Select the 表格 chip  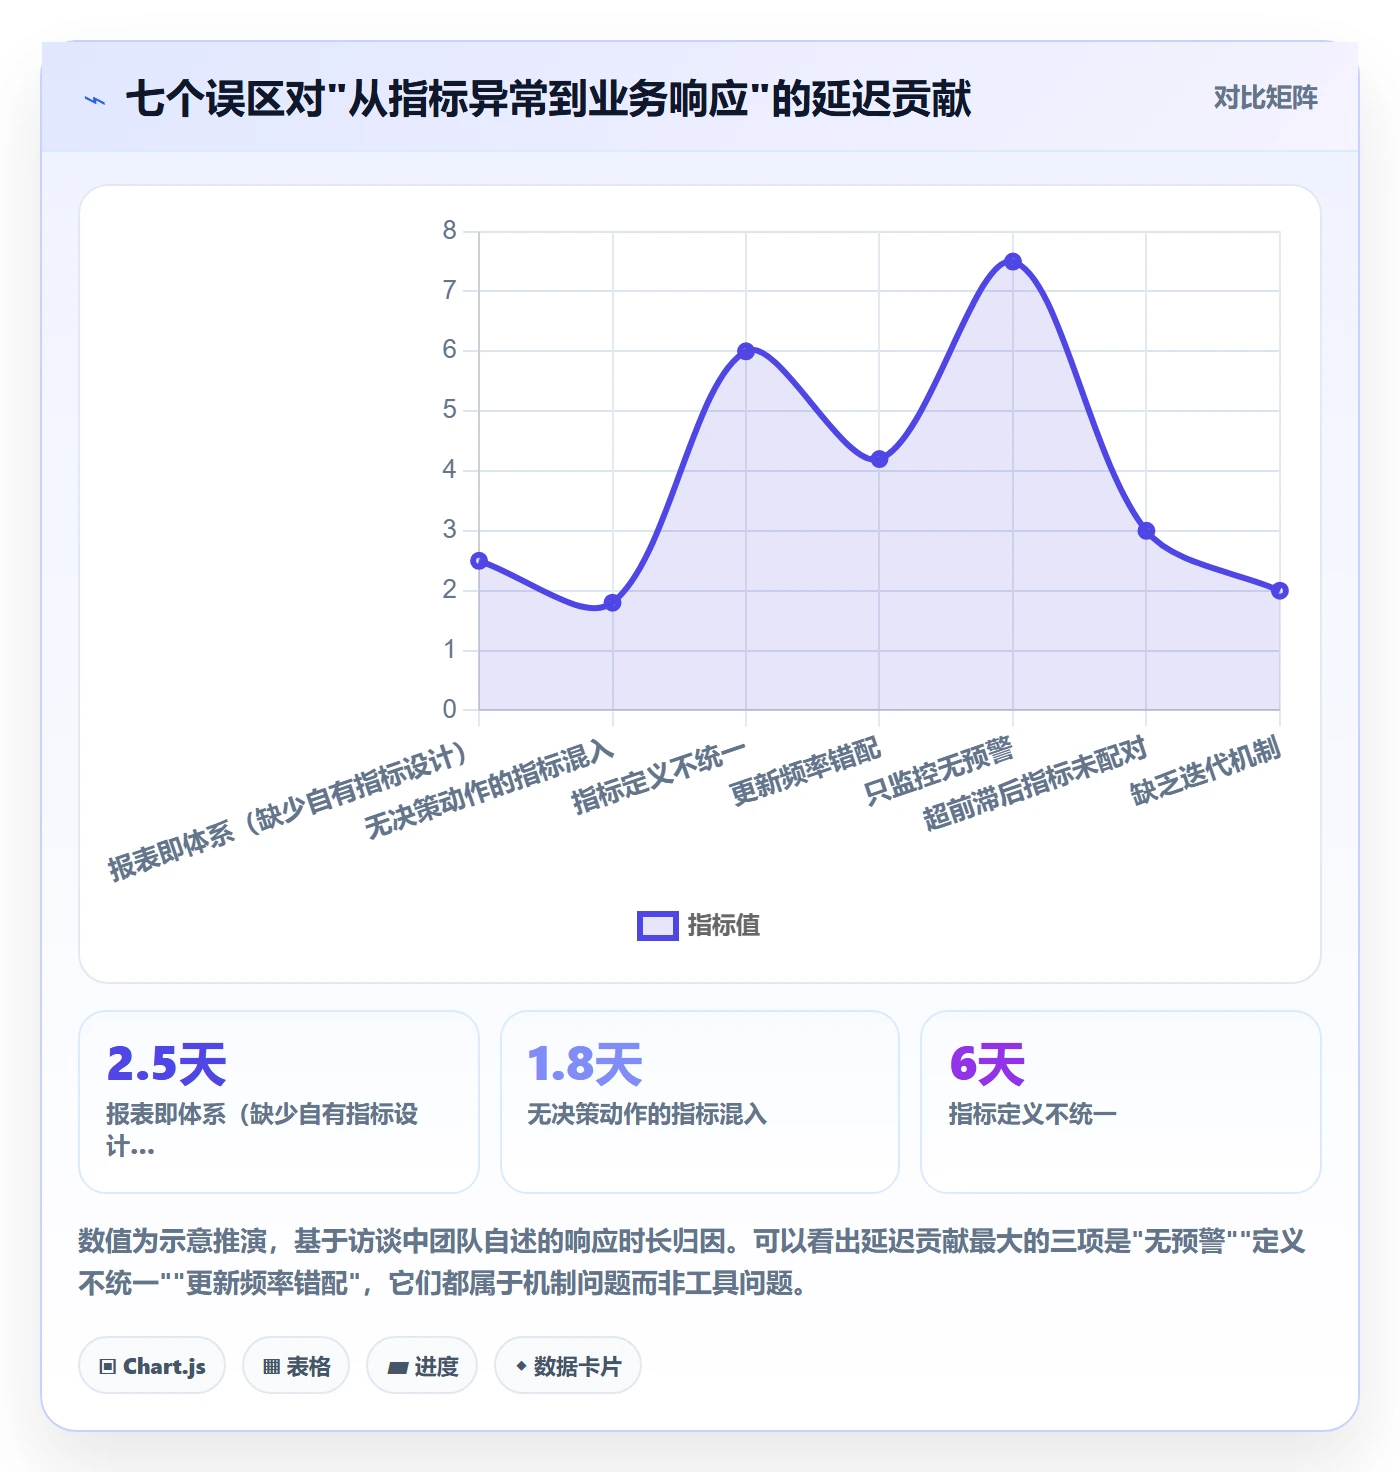click(x=296, y=1366)
